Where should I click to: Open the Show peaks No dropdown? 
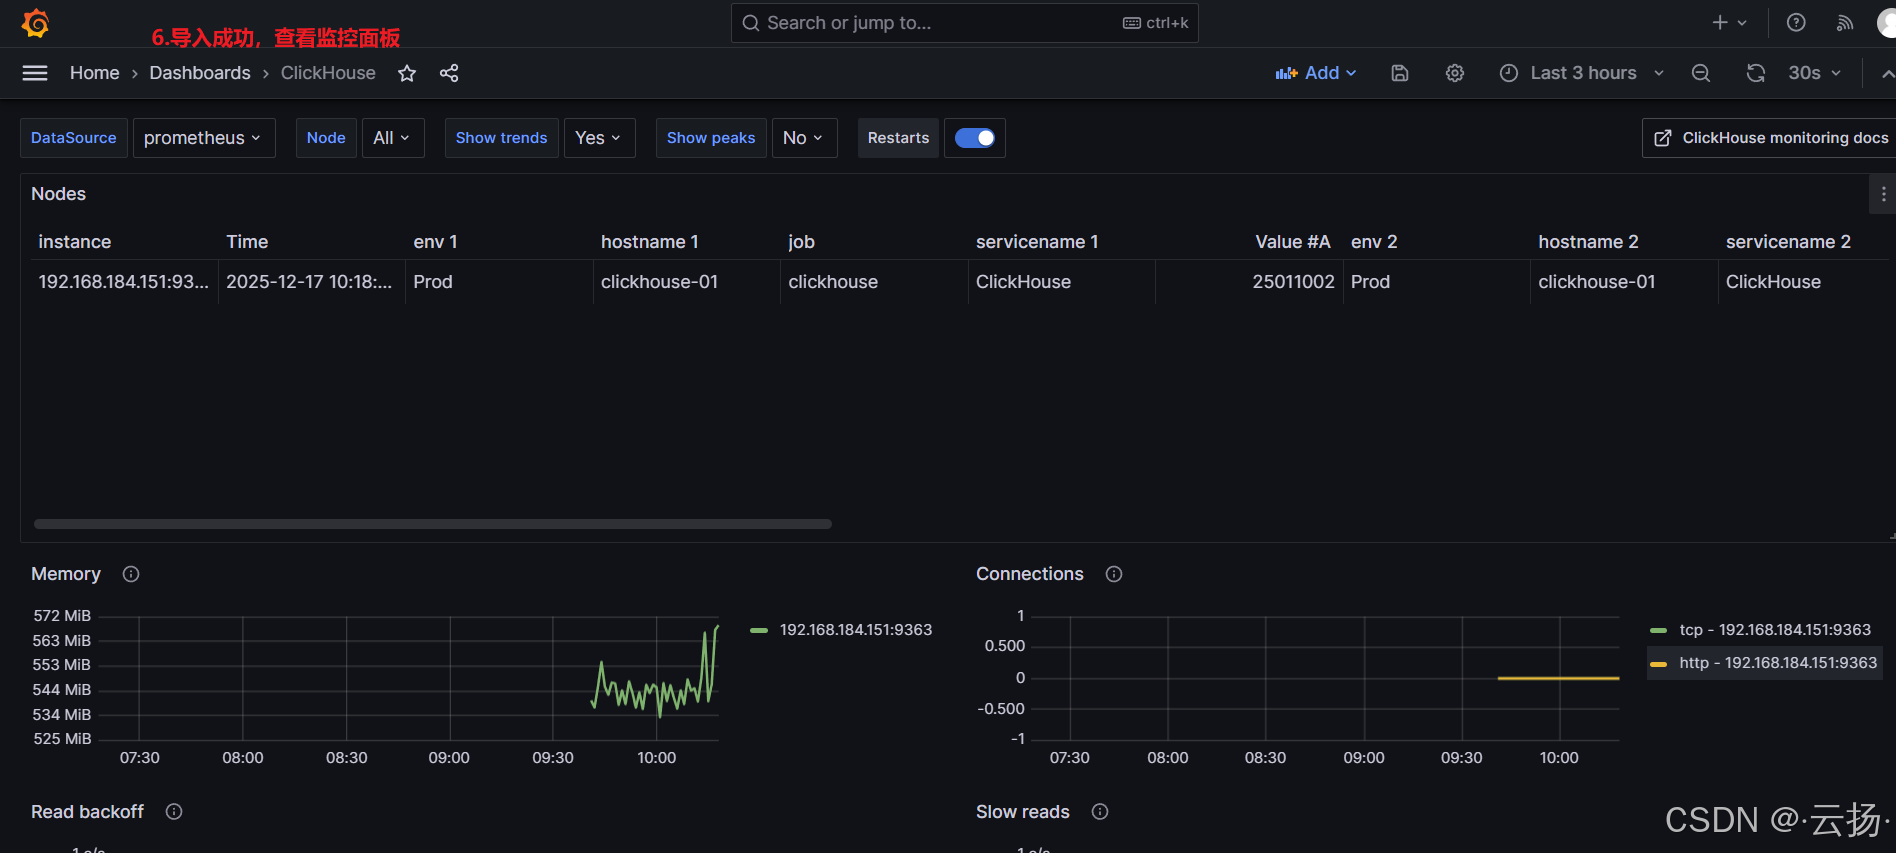804,138
